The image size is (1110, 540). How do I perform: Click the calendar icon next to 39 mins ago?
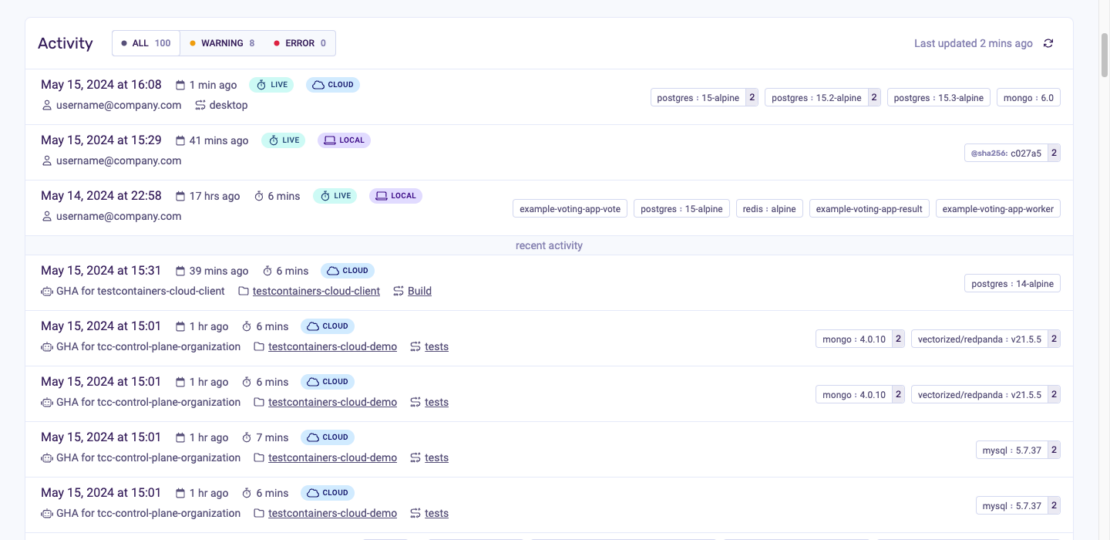click(180, 271)
